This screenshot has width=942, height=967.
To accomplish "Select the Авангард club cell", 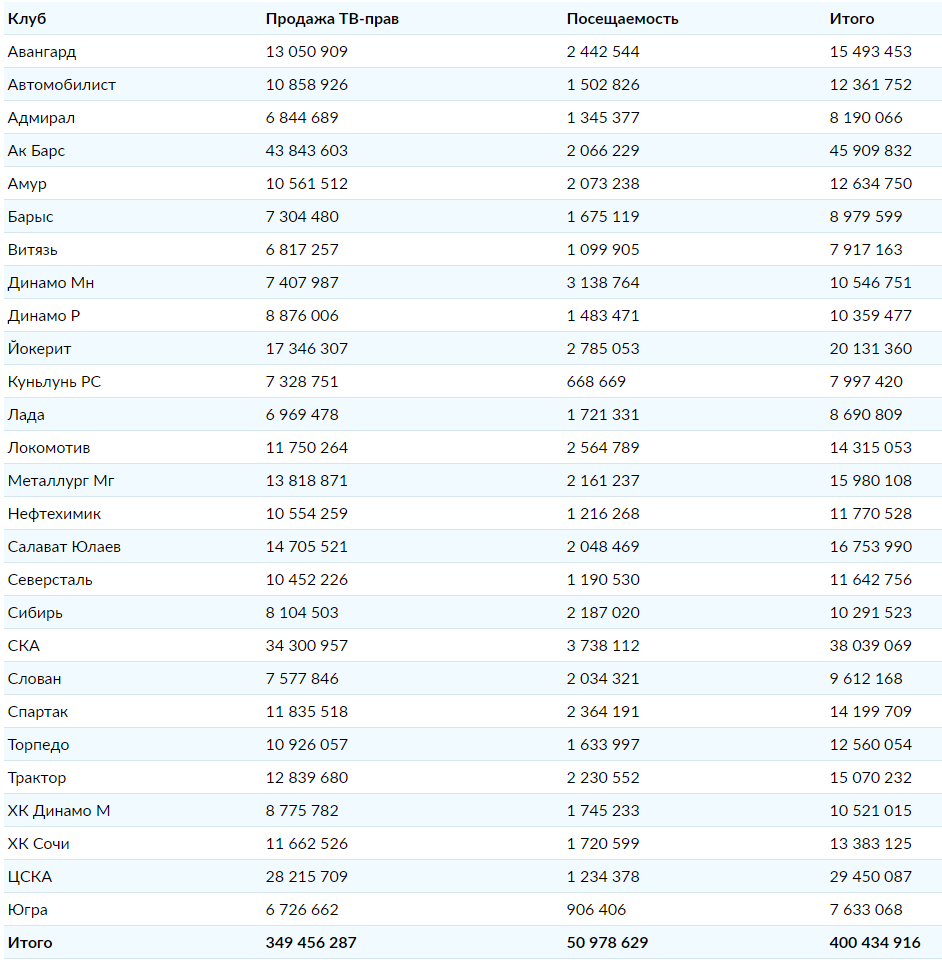I will point(42,52).
